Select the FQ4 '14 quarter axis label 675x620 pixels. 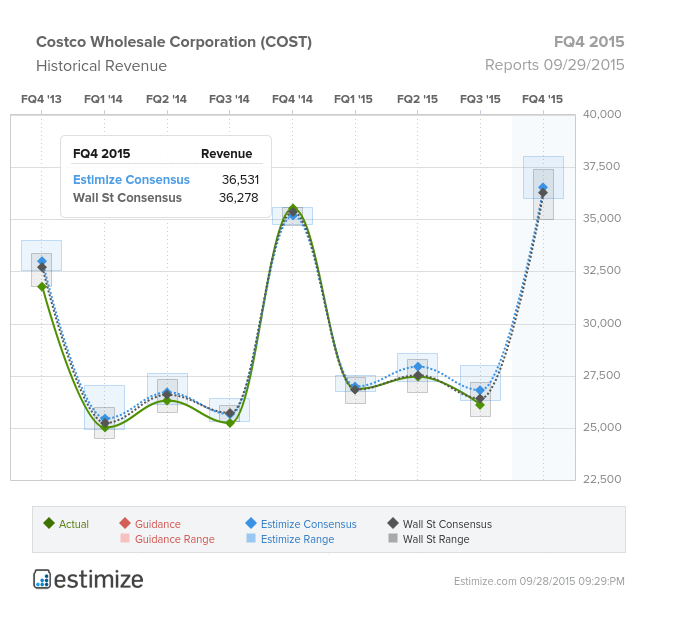292,99
